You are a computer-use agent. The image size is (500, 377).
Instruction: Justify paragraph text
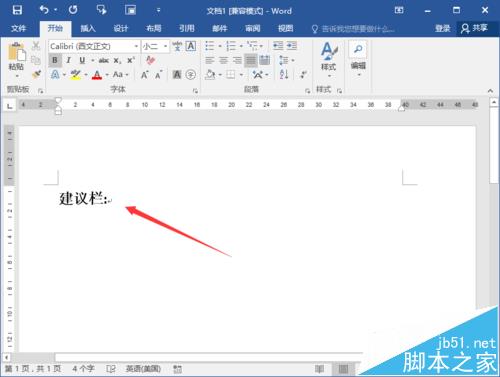[x=251, y=60]
